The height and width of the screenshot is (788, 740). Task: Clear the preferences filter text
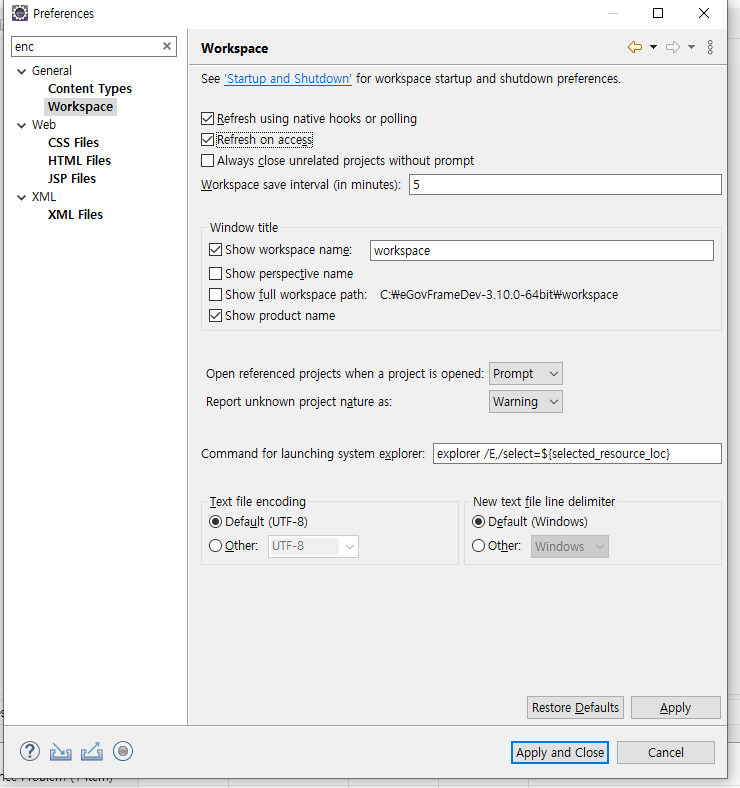coord(167,46)
